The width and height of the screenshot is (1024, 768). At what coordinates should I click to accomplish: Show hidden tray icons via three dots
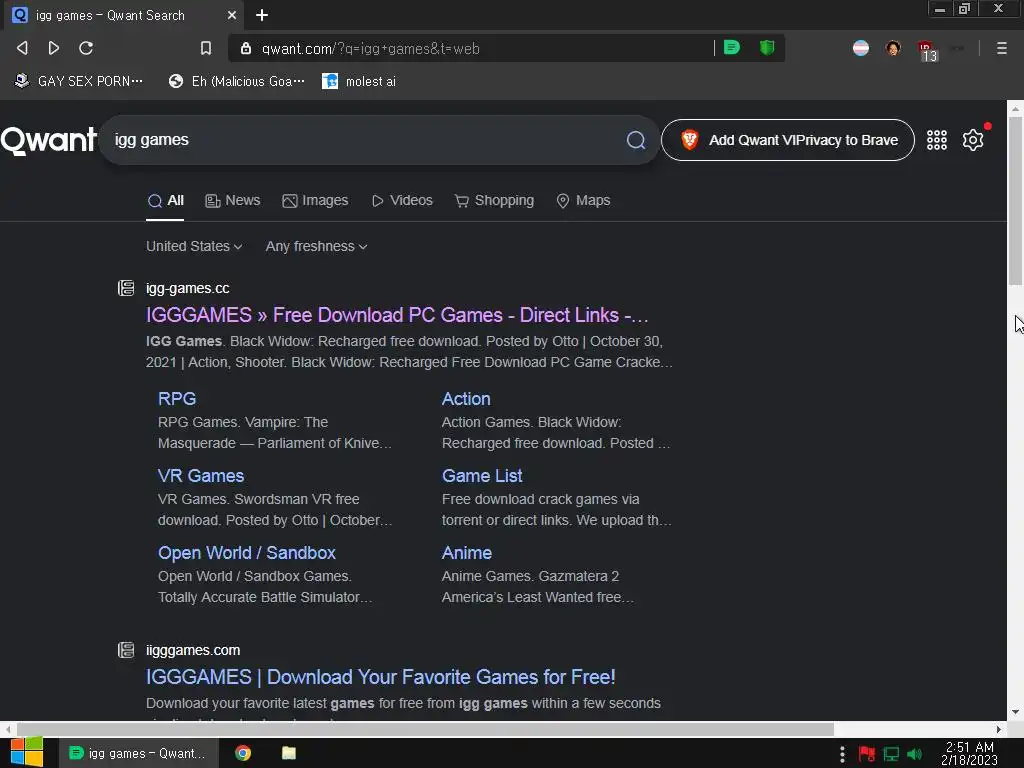842,754
